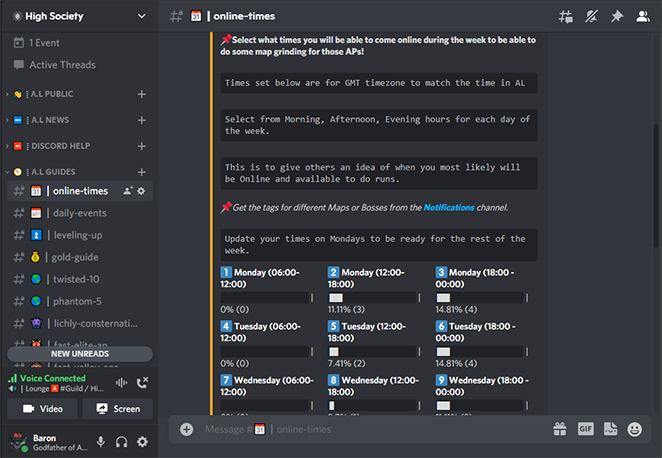Disconnect from voice call icon

pos(142,383)
